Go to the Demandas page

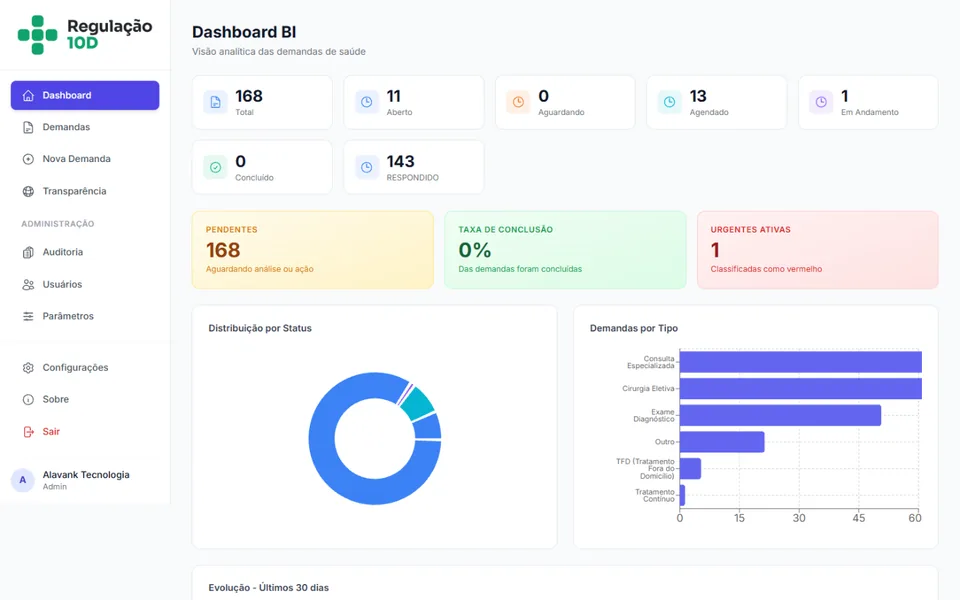(85, 127)
